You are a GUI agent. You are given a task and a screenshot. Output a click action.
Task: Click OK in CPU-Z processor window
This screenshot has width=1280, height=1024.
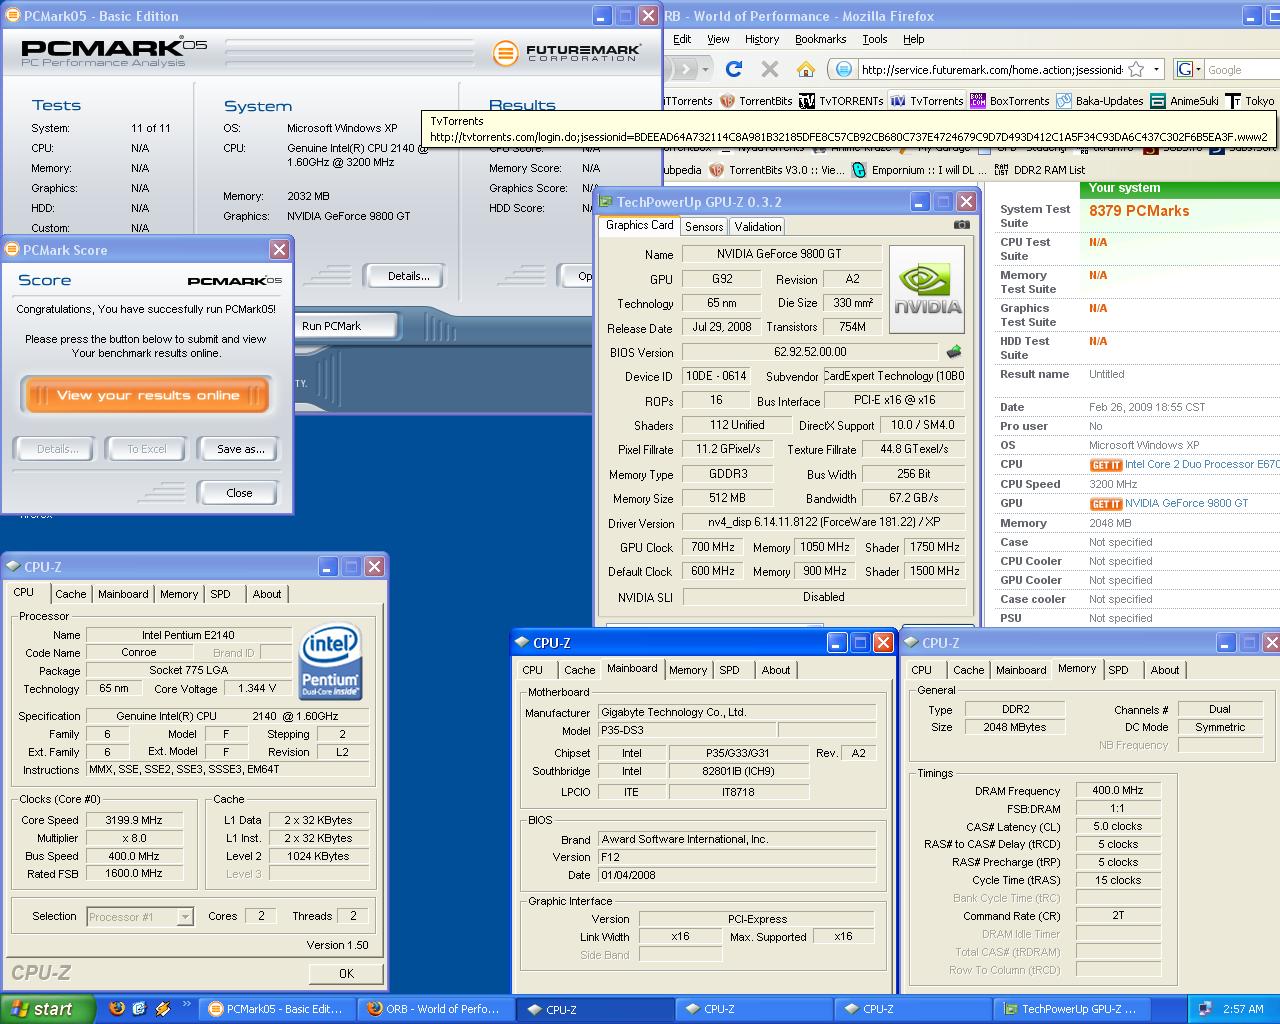[x=346, y=973]
